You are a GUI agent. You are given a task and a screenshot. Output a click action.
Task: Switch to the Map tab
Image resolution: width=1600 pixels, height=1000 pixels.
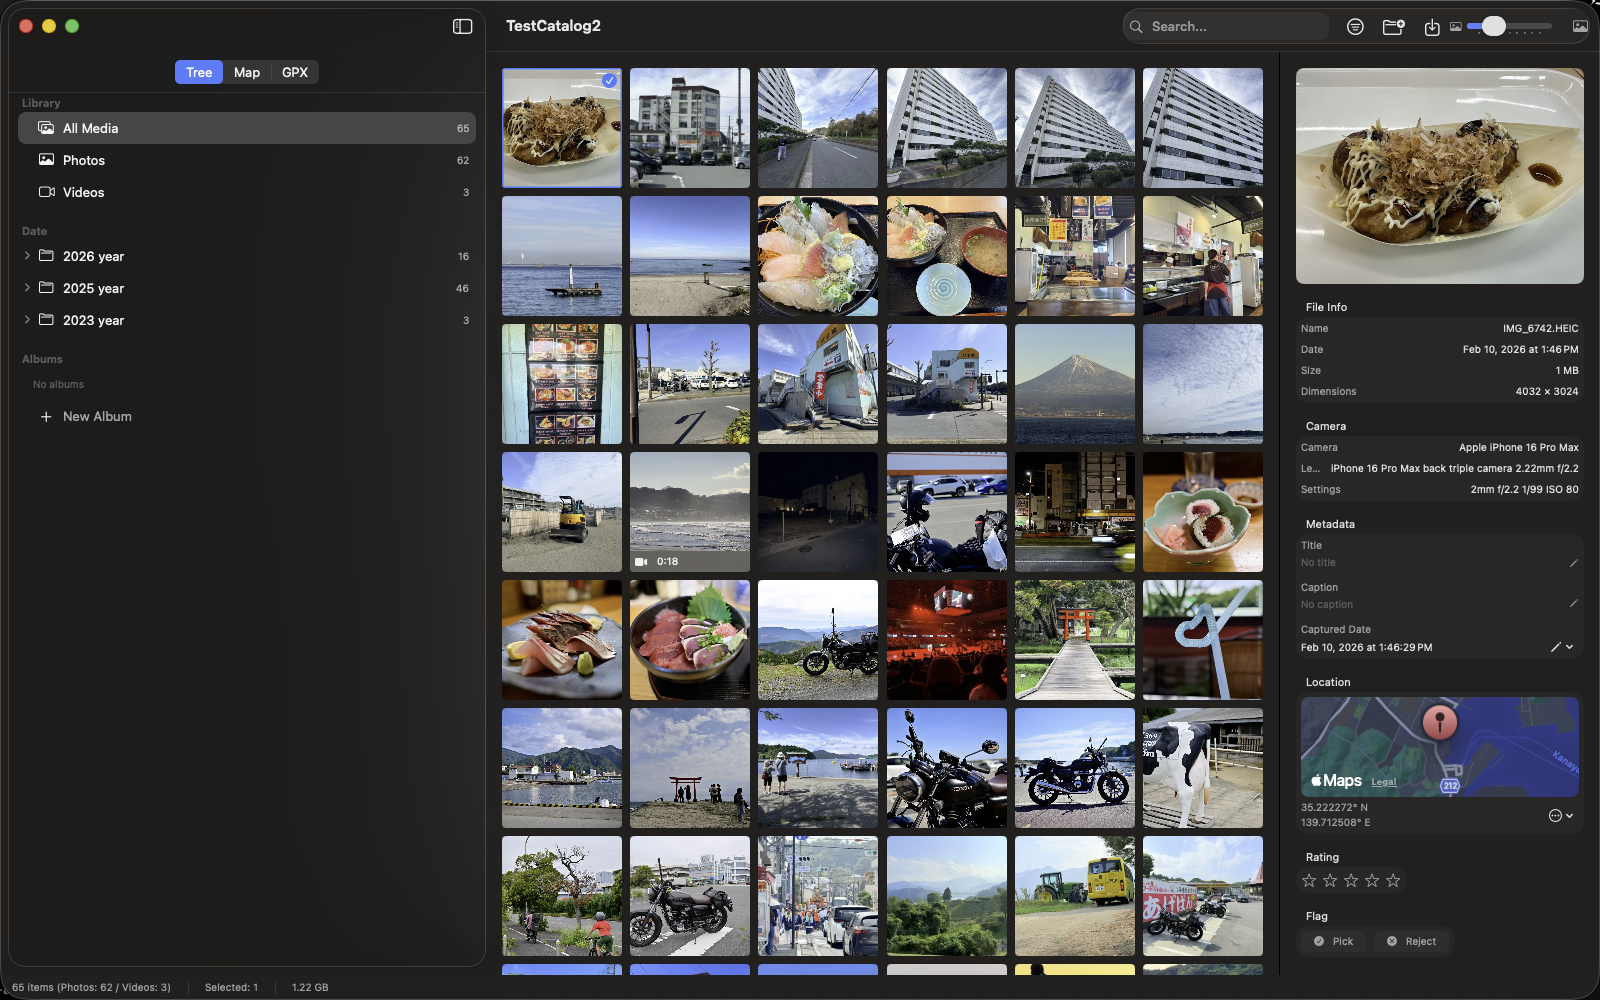tap(246, 72)
